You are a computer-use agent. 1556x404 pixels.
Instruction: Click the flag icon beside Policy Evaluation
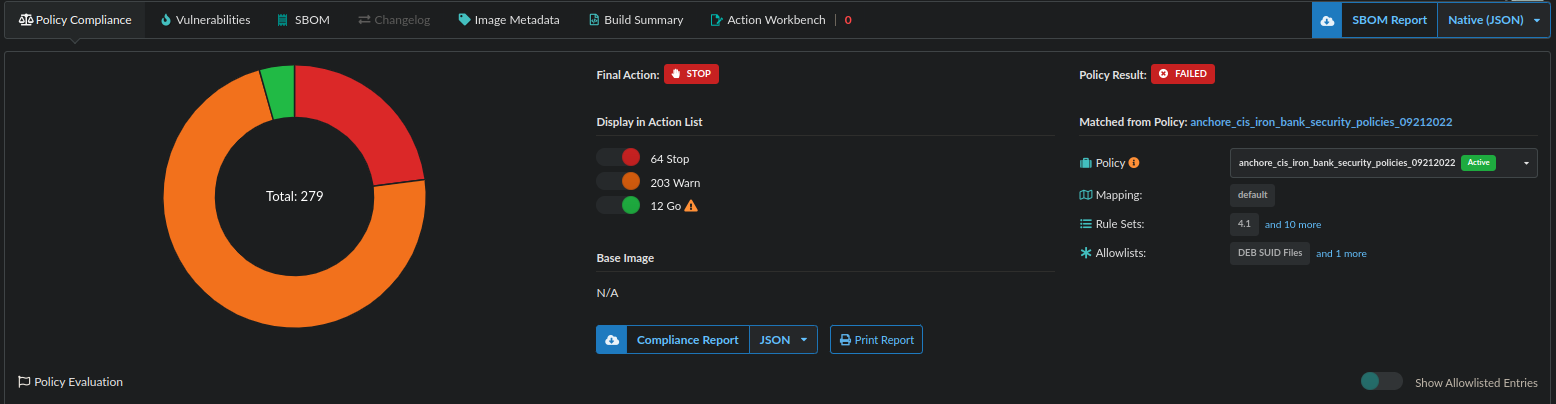23,382
